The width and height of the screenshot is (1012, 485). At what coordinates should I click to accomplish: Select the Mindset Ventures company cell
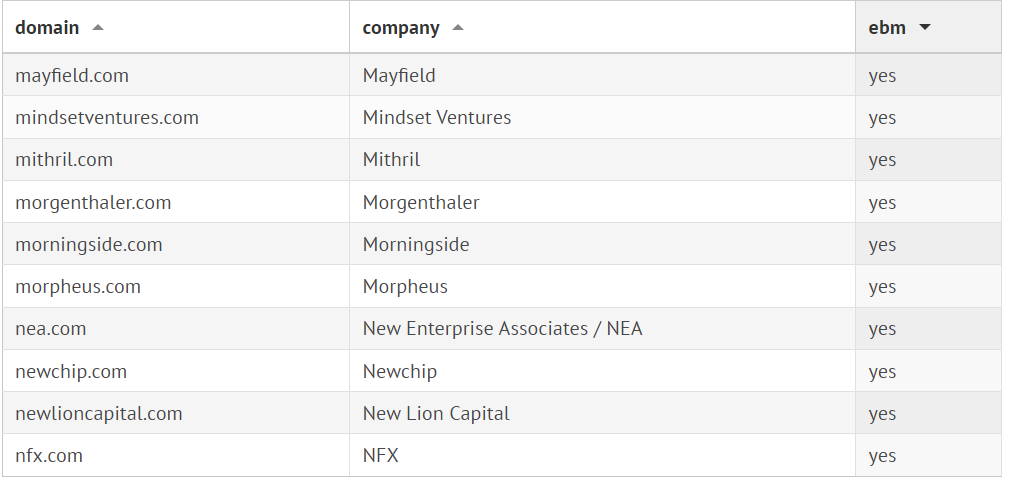click(x=437, y=118)
